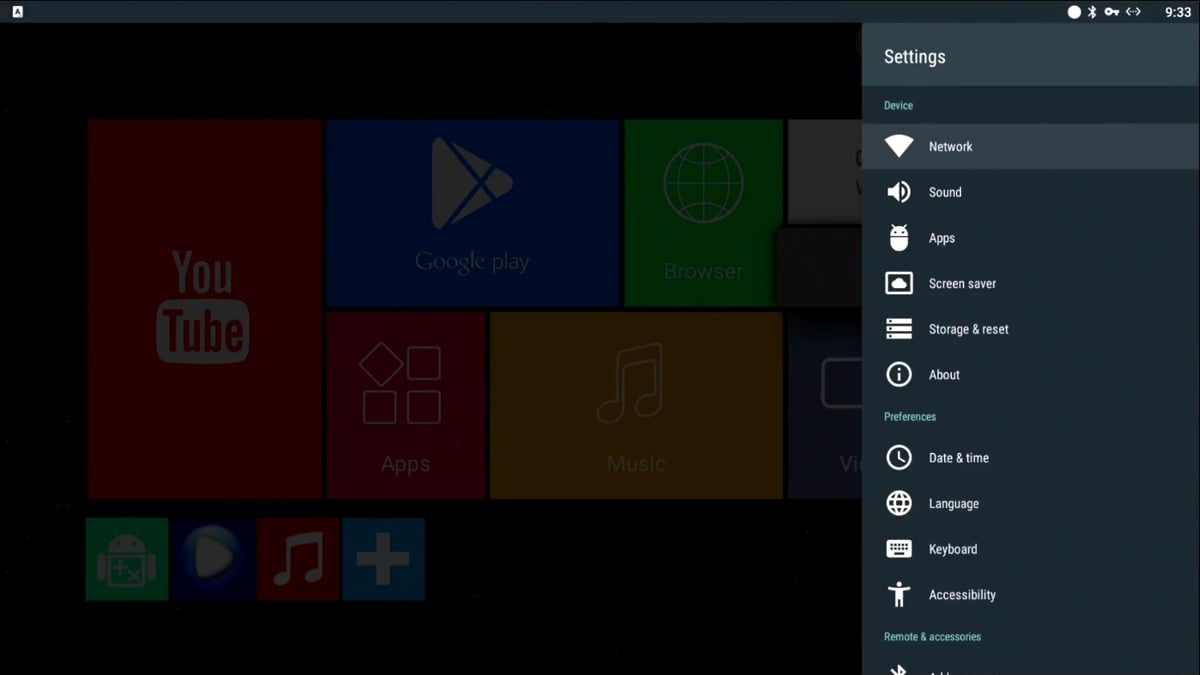Click the Screen saver cloud icon
This screenshot has height=675, width=1200.
(899, 284)
